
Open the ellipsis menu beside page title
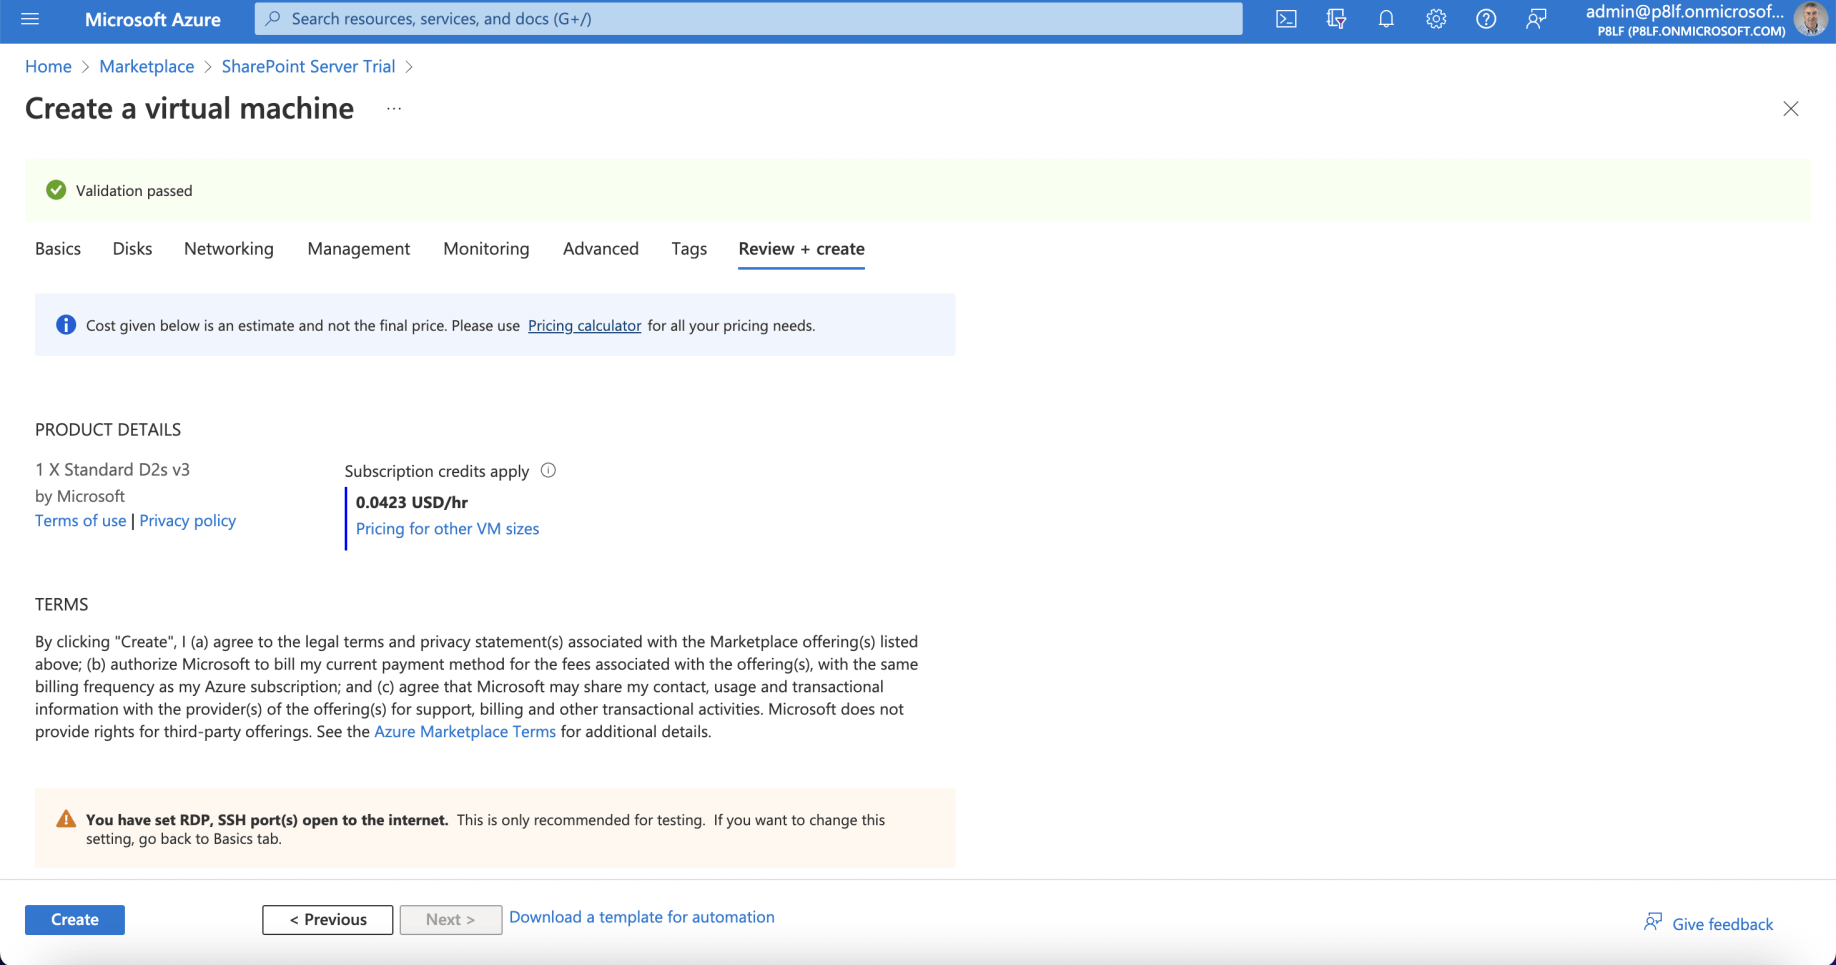pos(394,109)
